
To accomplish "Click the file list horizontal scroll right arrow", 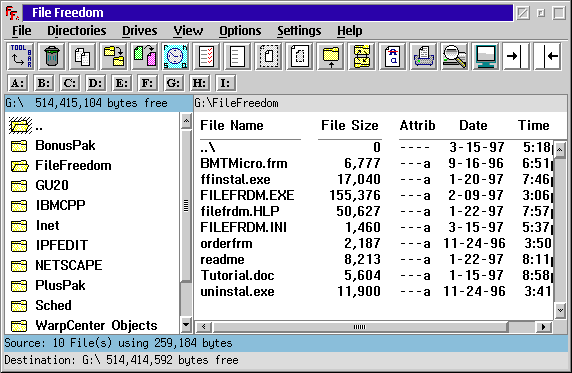I will [544, 327].
